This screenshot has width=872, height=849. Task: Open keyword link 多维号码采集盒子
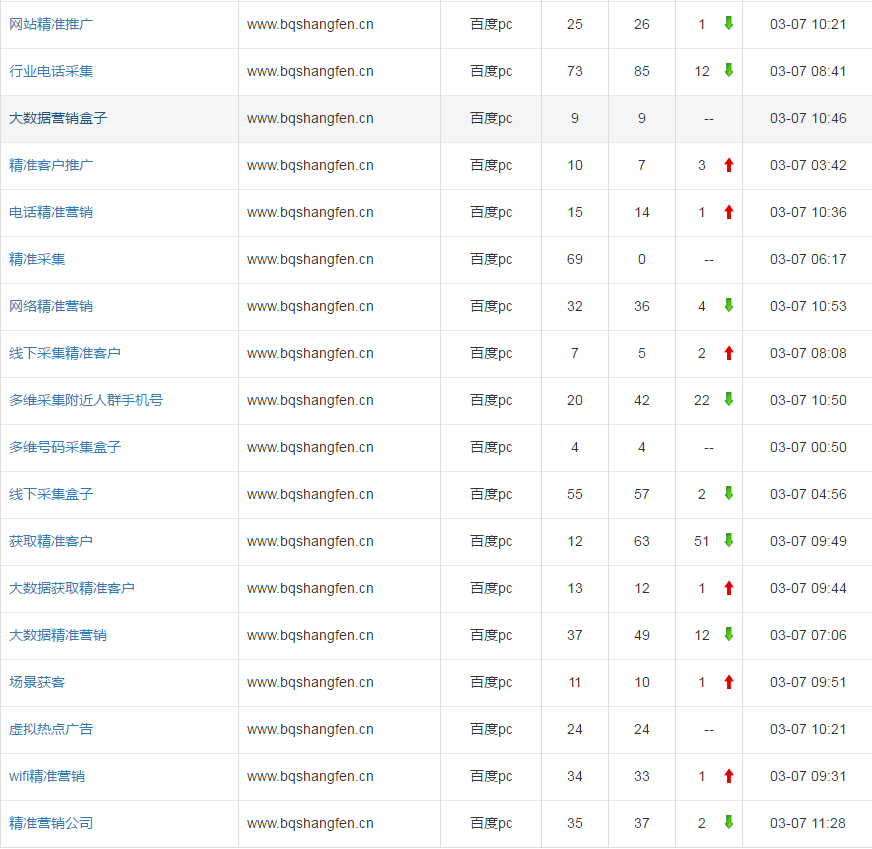[x=65, y=447]
